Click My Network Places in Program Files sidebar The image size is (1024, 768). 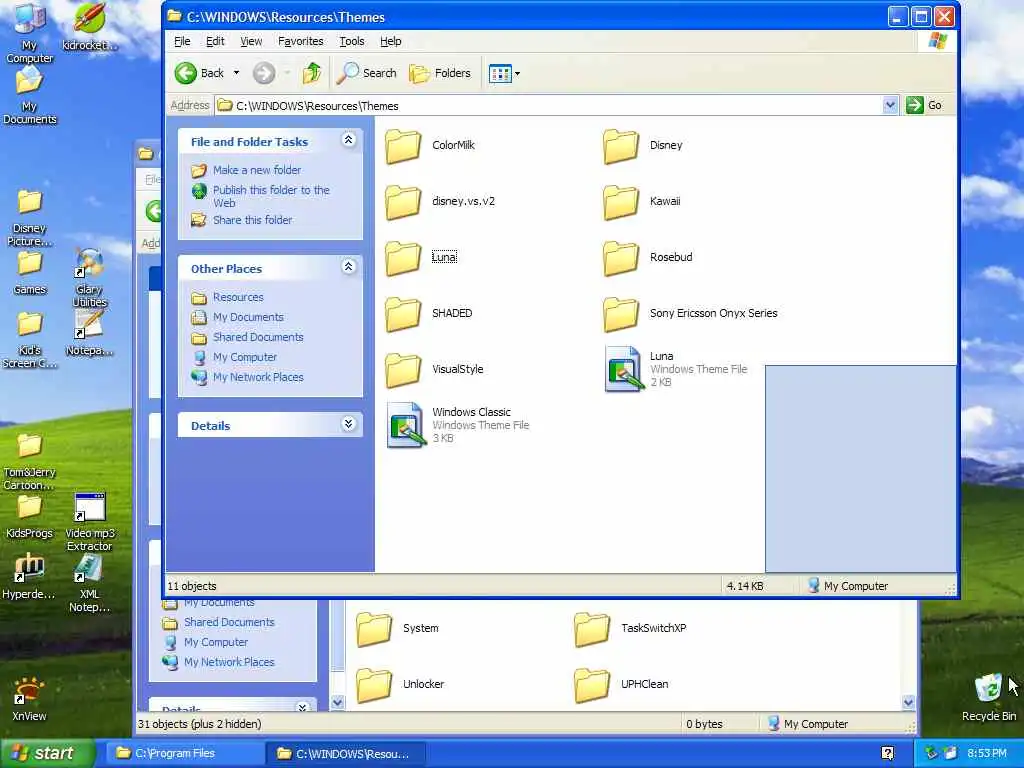[x=229, y=662]
